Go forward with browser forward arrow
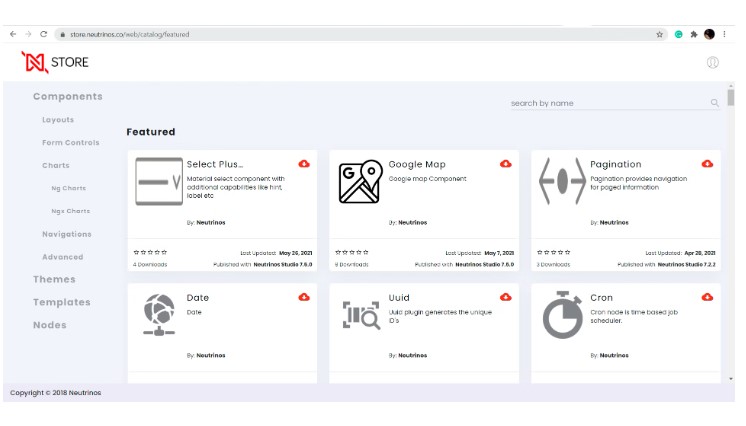This screenshot has width=746, height=426. coord(28,34)
